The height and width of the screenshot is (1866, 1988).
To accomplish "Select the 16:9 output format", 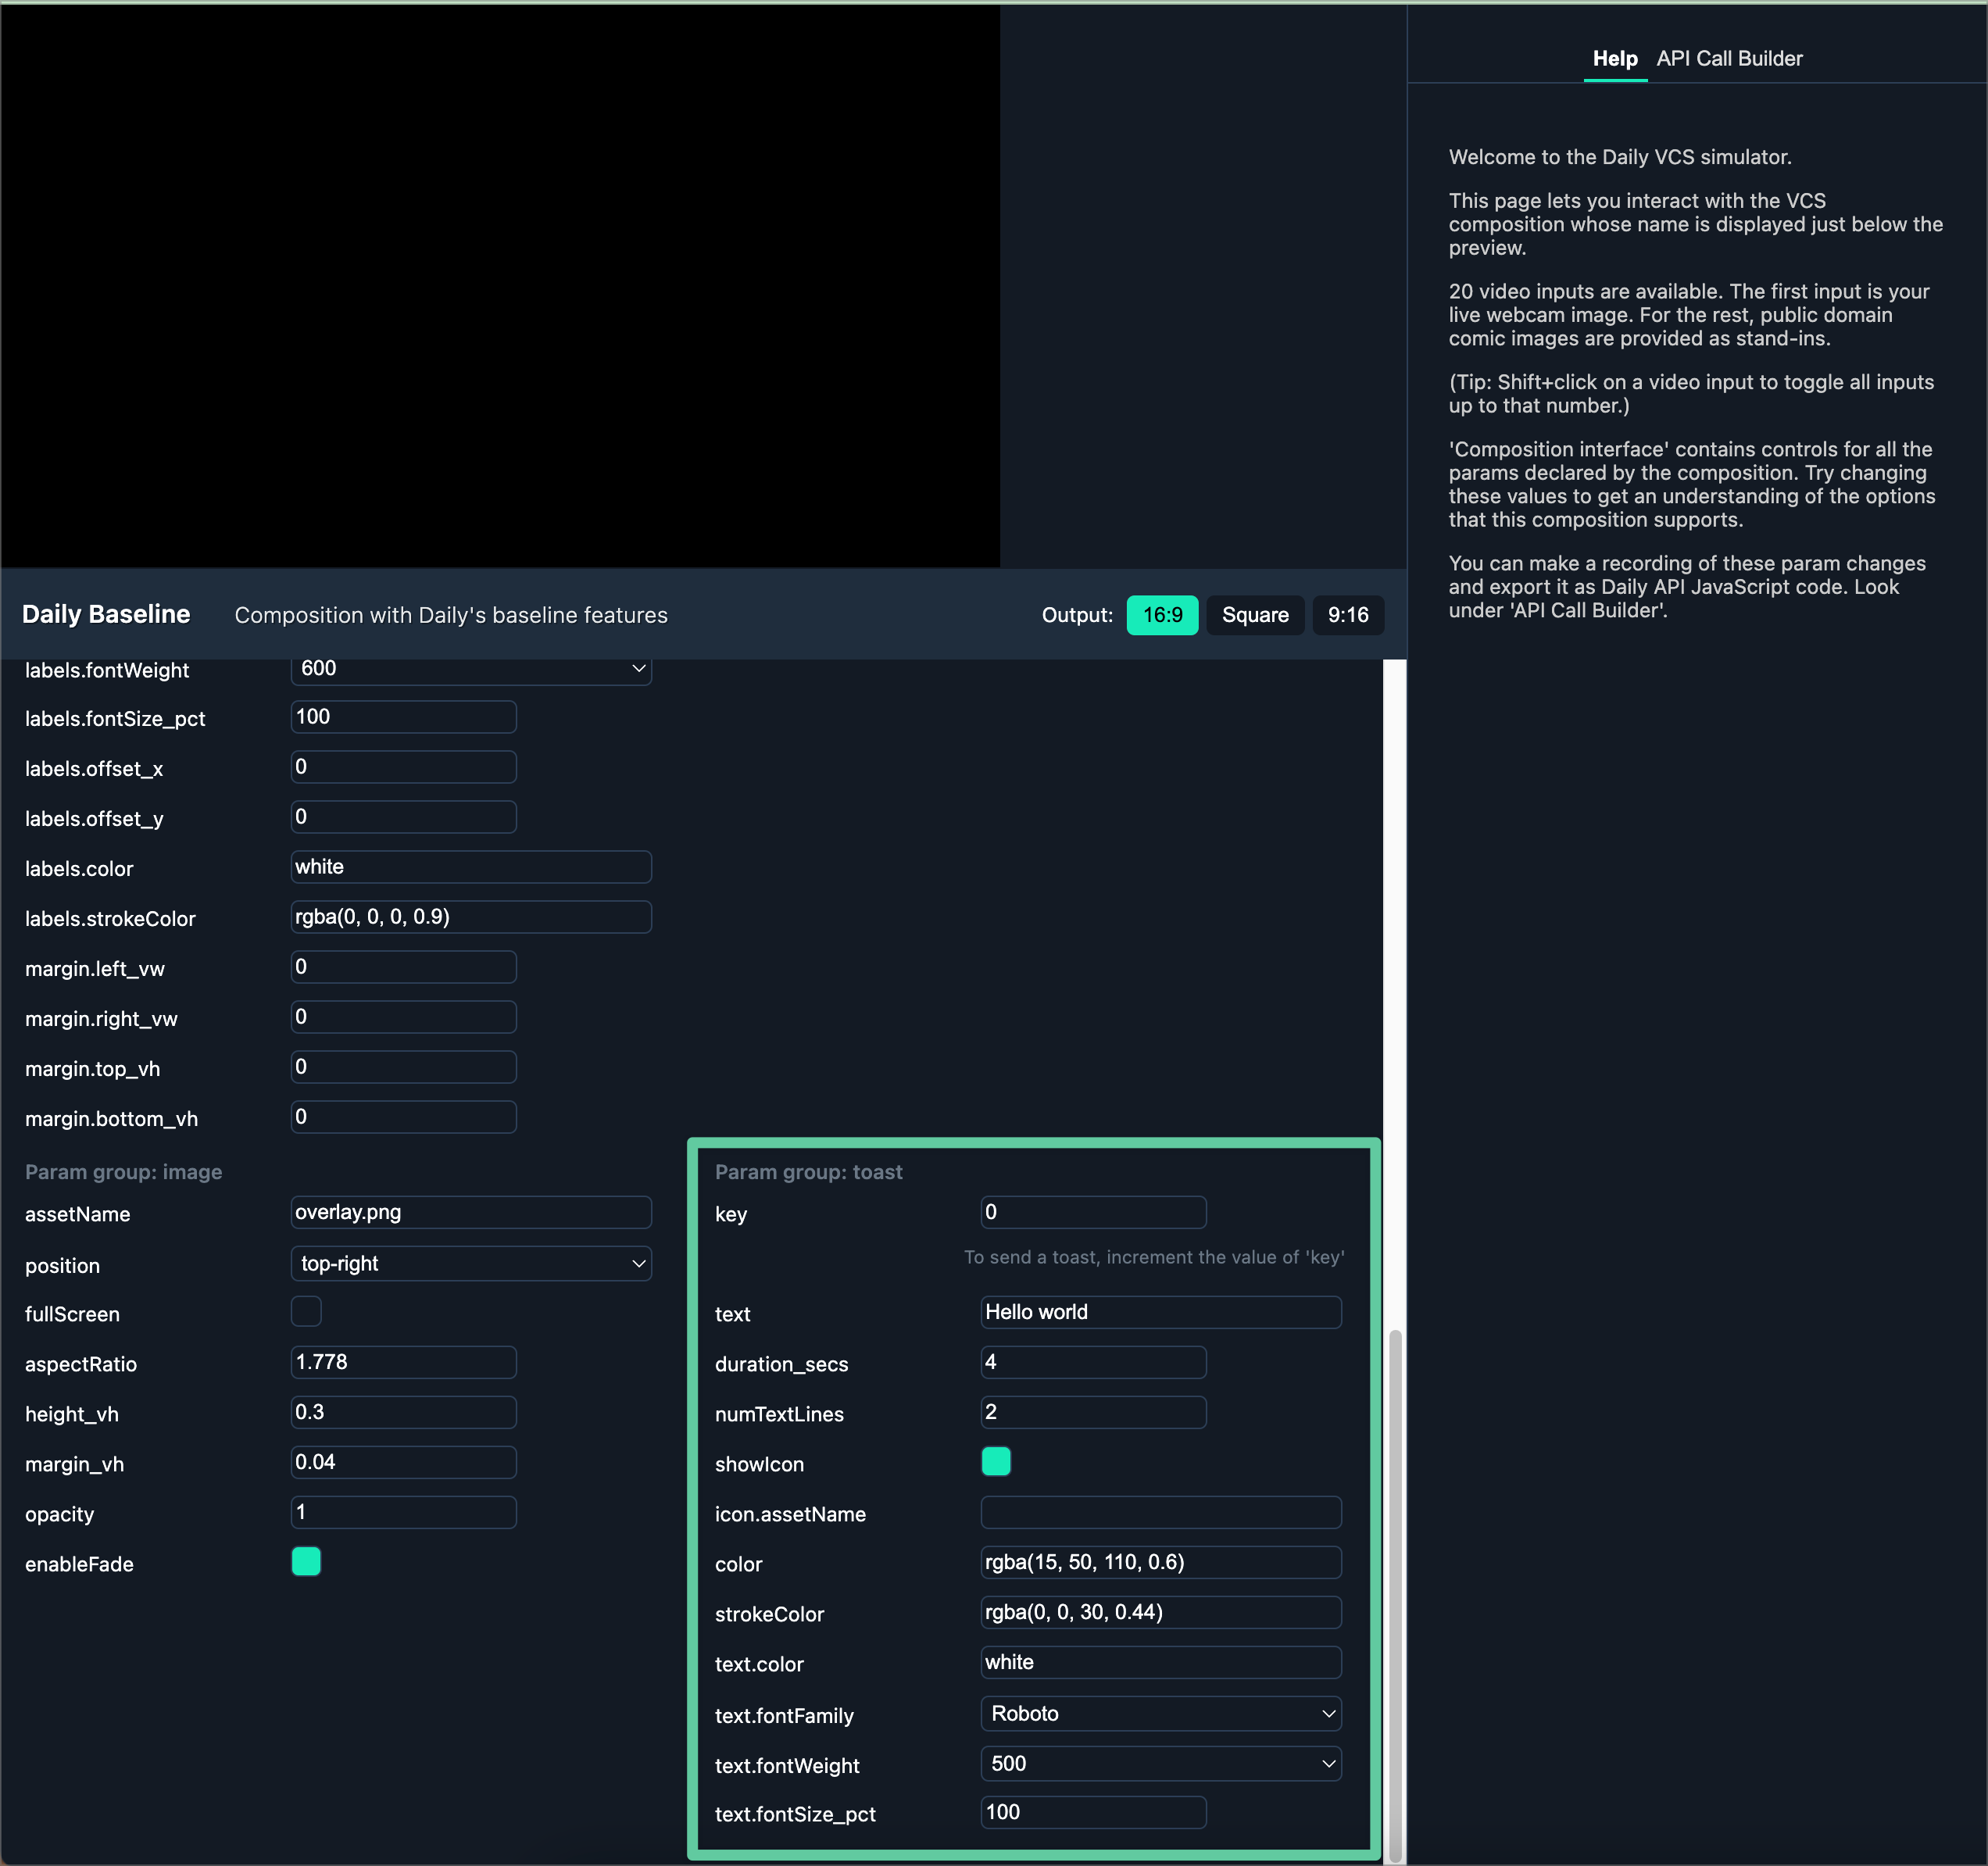I will point(1161,614).
